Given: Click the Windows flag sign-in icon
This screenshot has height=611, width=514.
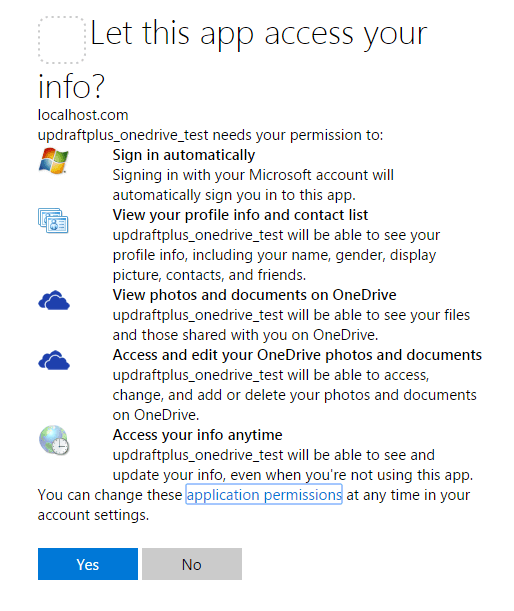Looking at the screenshot, I should 53,161.
